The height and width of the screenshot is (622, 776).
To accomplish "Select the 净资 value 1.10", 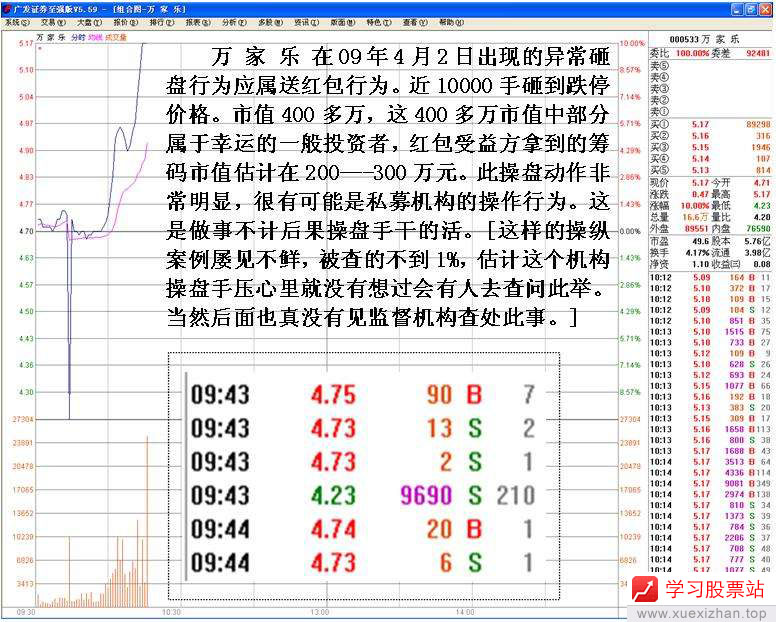I will click(x=701, y=265).
